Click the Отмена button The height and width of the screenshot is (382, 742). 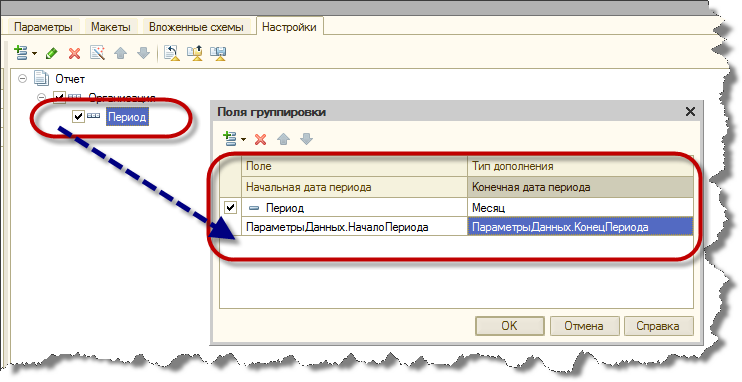coord(584,326)
